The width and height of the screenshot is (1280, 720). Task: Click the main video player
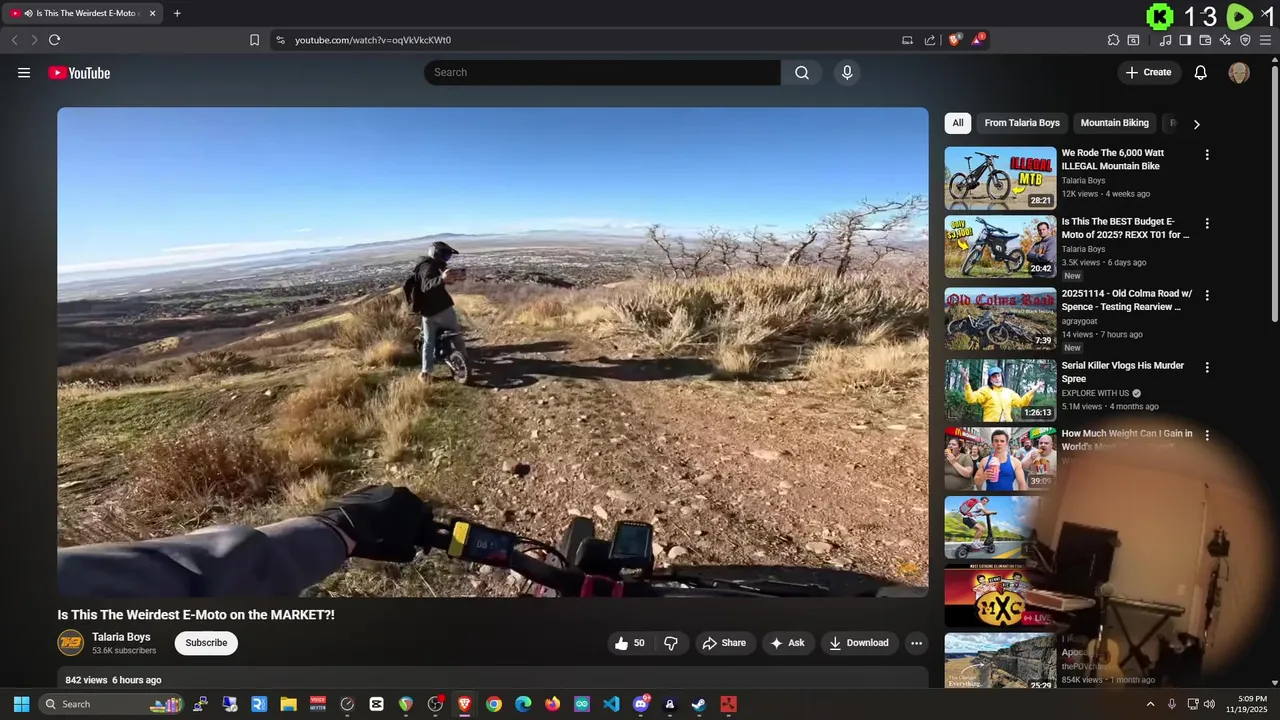[493, 352]
